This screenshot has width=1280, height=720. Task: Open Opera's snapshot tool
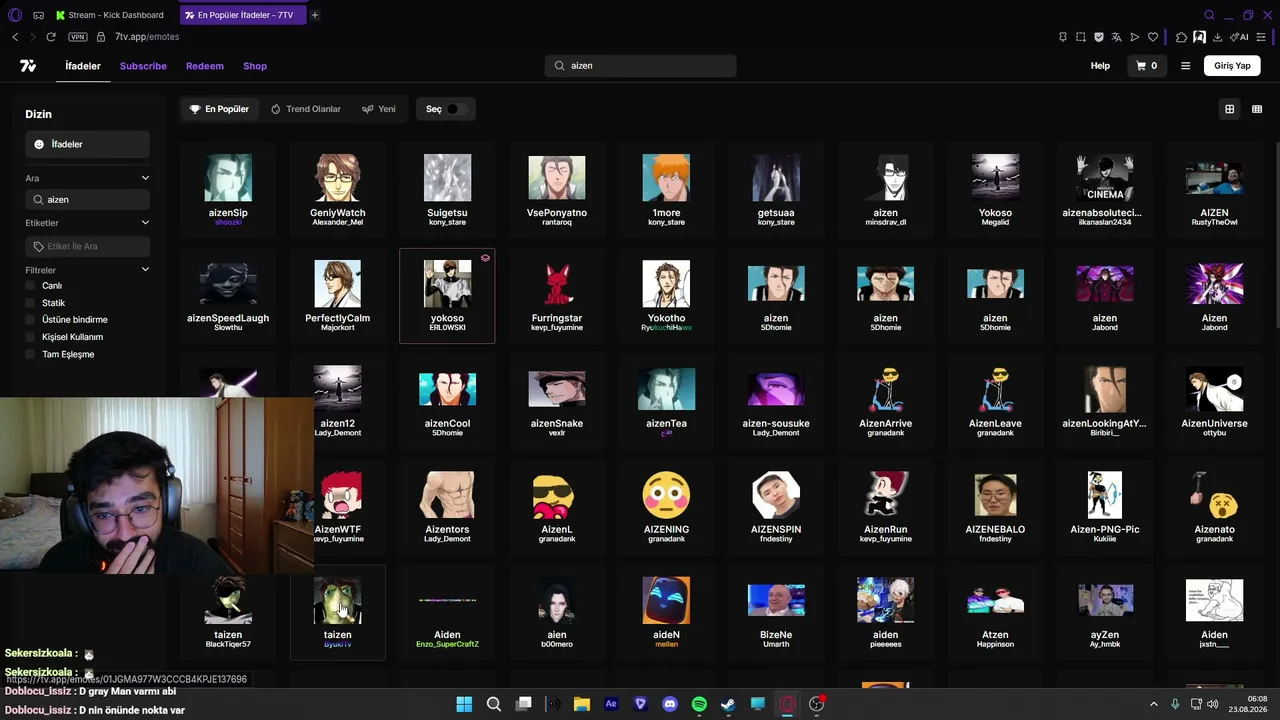point(1081,37)
